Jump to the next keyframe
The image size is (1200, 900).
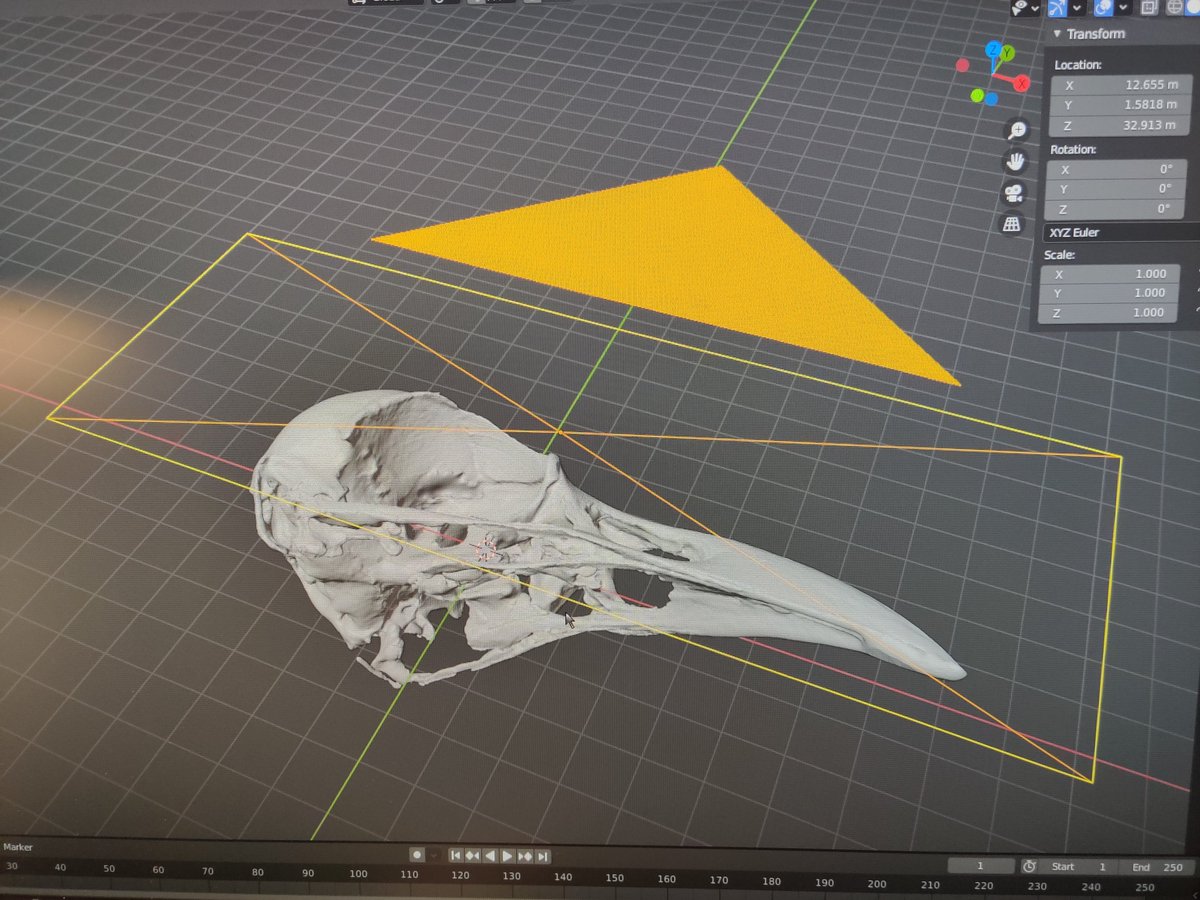525,856
